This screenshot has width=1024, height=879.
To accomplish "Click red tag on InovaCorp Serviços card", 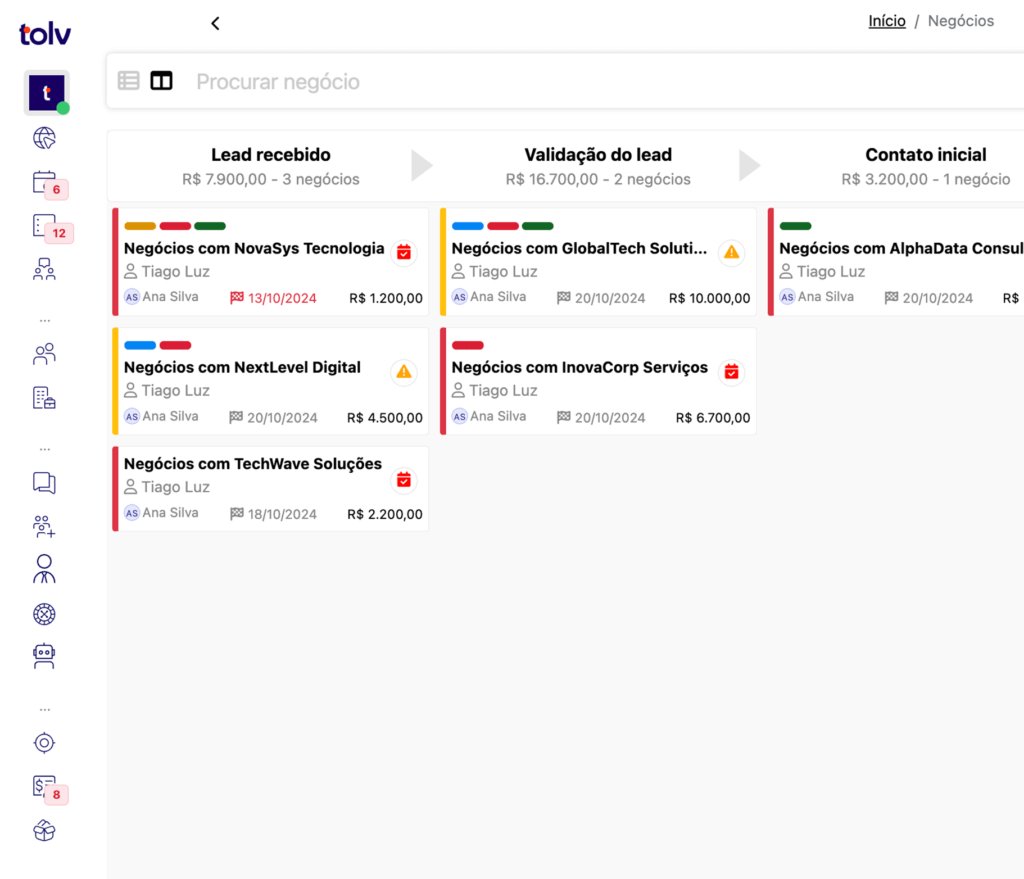I will tap(468, 345).
